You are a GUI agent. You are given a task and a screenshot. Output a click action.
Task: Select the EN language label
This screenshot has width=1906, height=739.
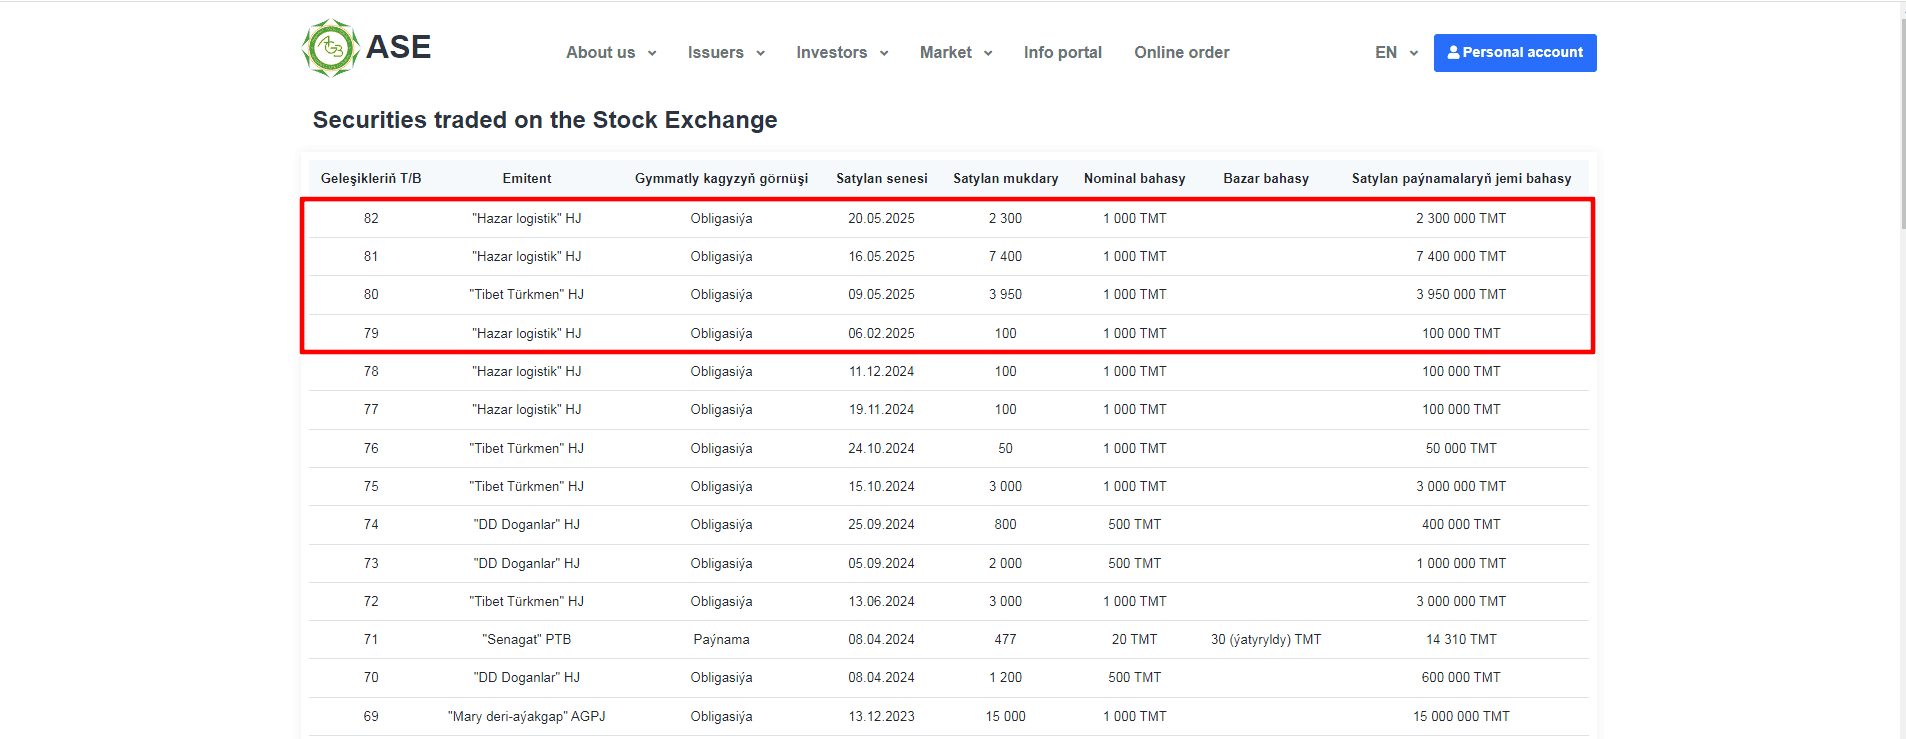[1386, 52]
